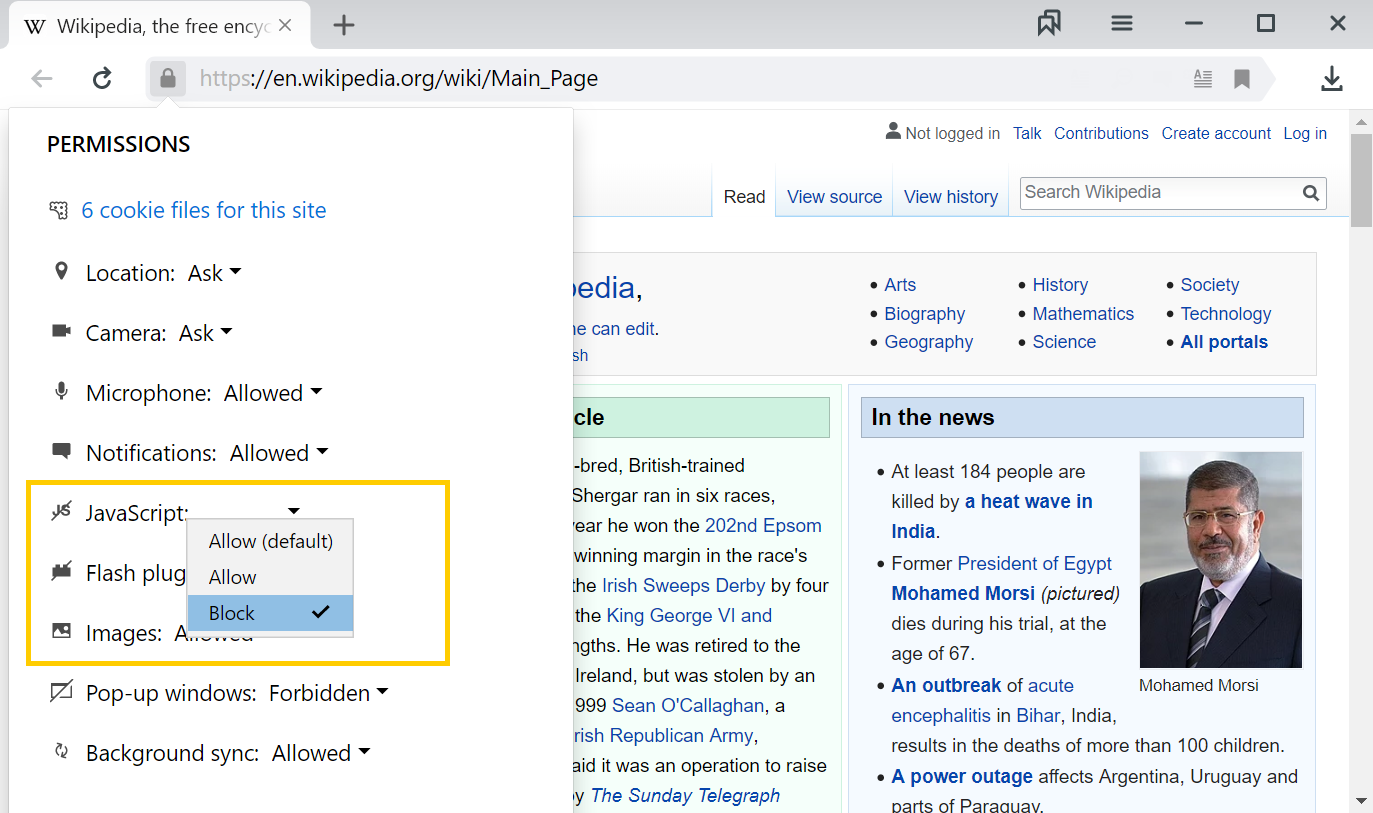Click the Location pin icon
Image resolution: width=1373 pixels, height=813 pixels.
[x=61, y=271]
